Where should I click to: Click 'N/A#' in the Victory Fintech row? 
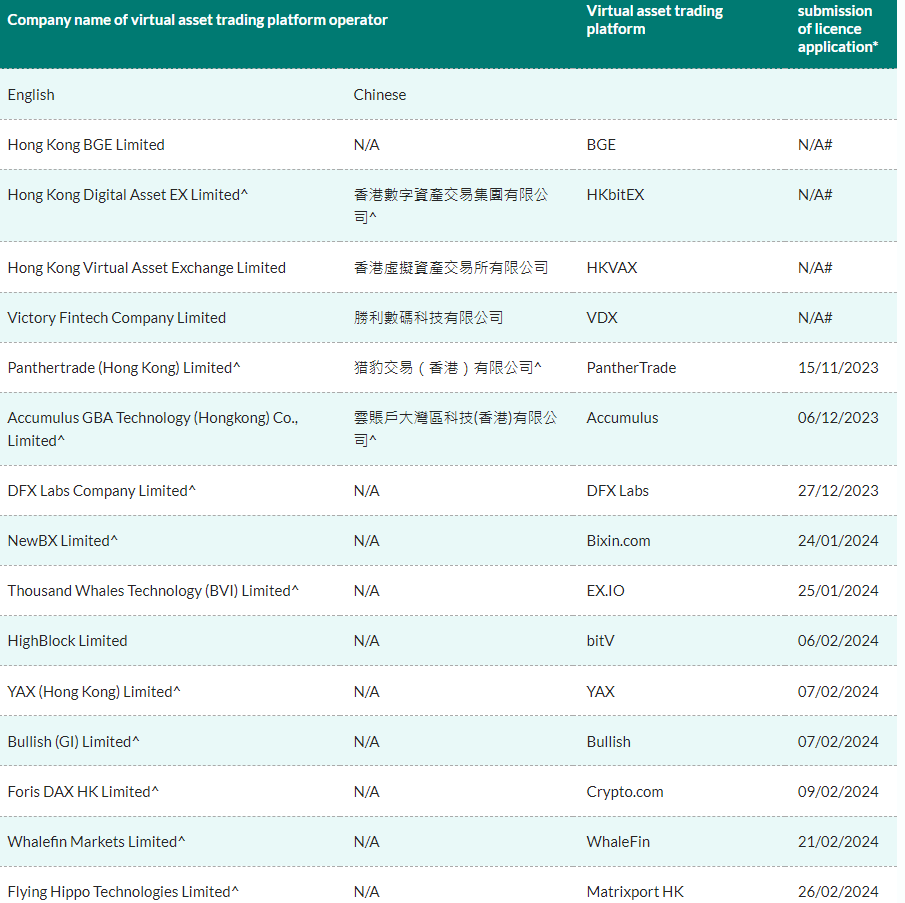pos(815,318)
